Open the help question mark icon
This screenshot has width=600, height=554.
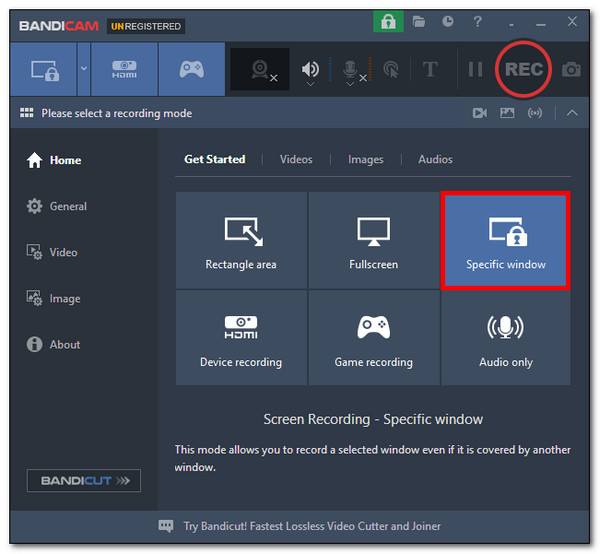point(477,21)
